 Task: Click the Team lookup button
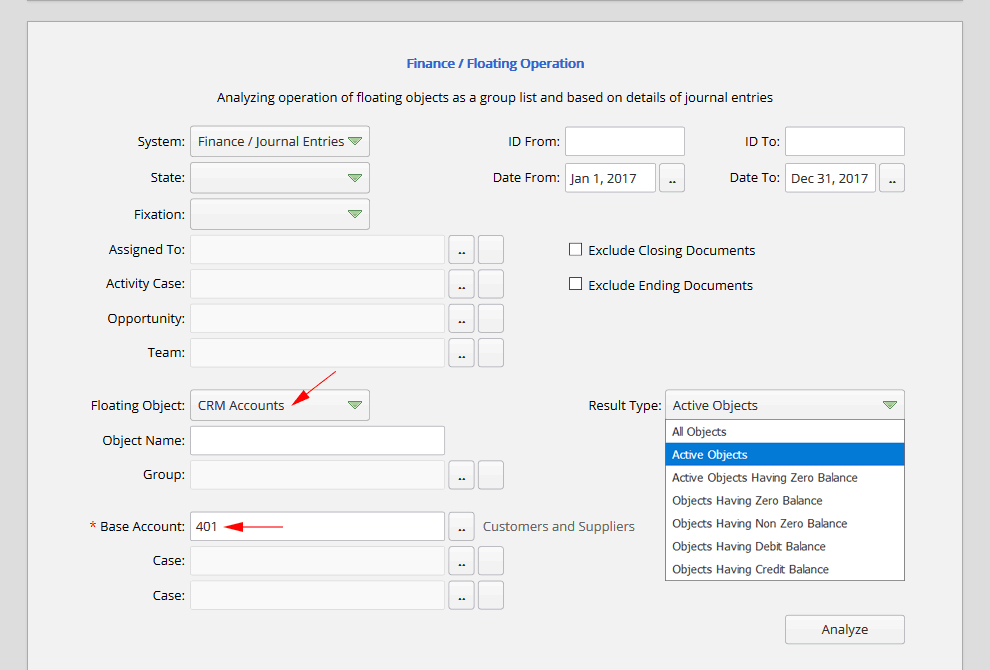click(461, 353)
